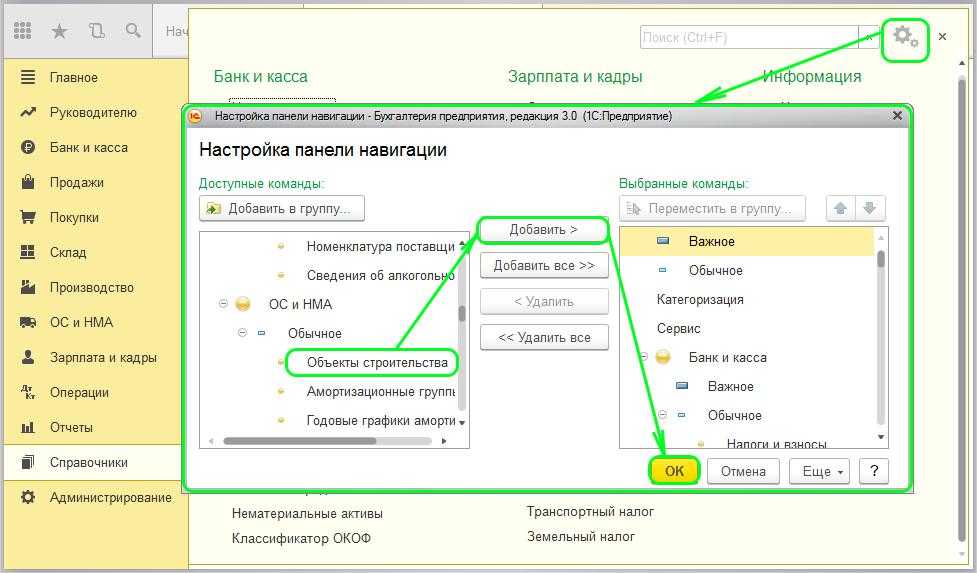Select Администрирование in the left sidebar
This screenshot has width=977, height=573.
110,497
